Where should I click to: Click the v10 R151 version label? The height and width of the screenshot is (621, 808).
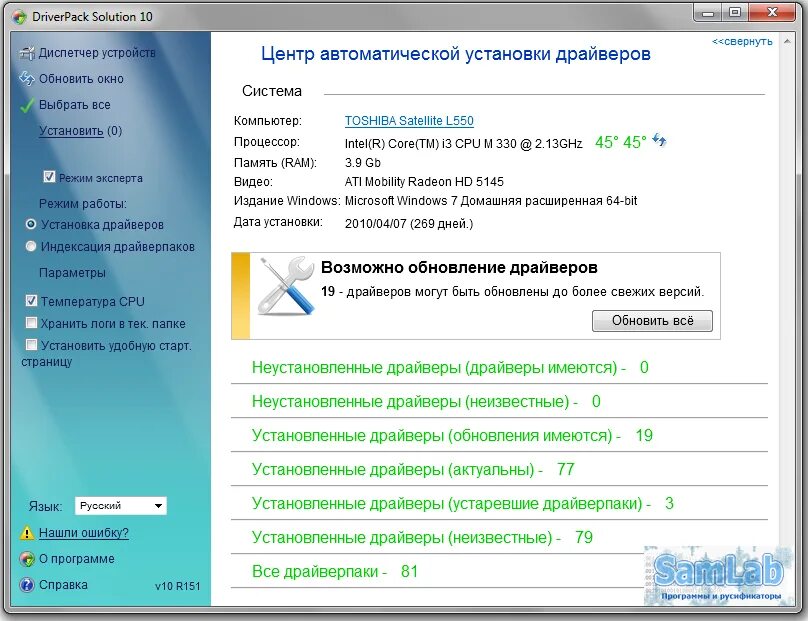coord(177,586)
